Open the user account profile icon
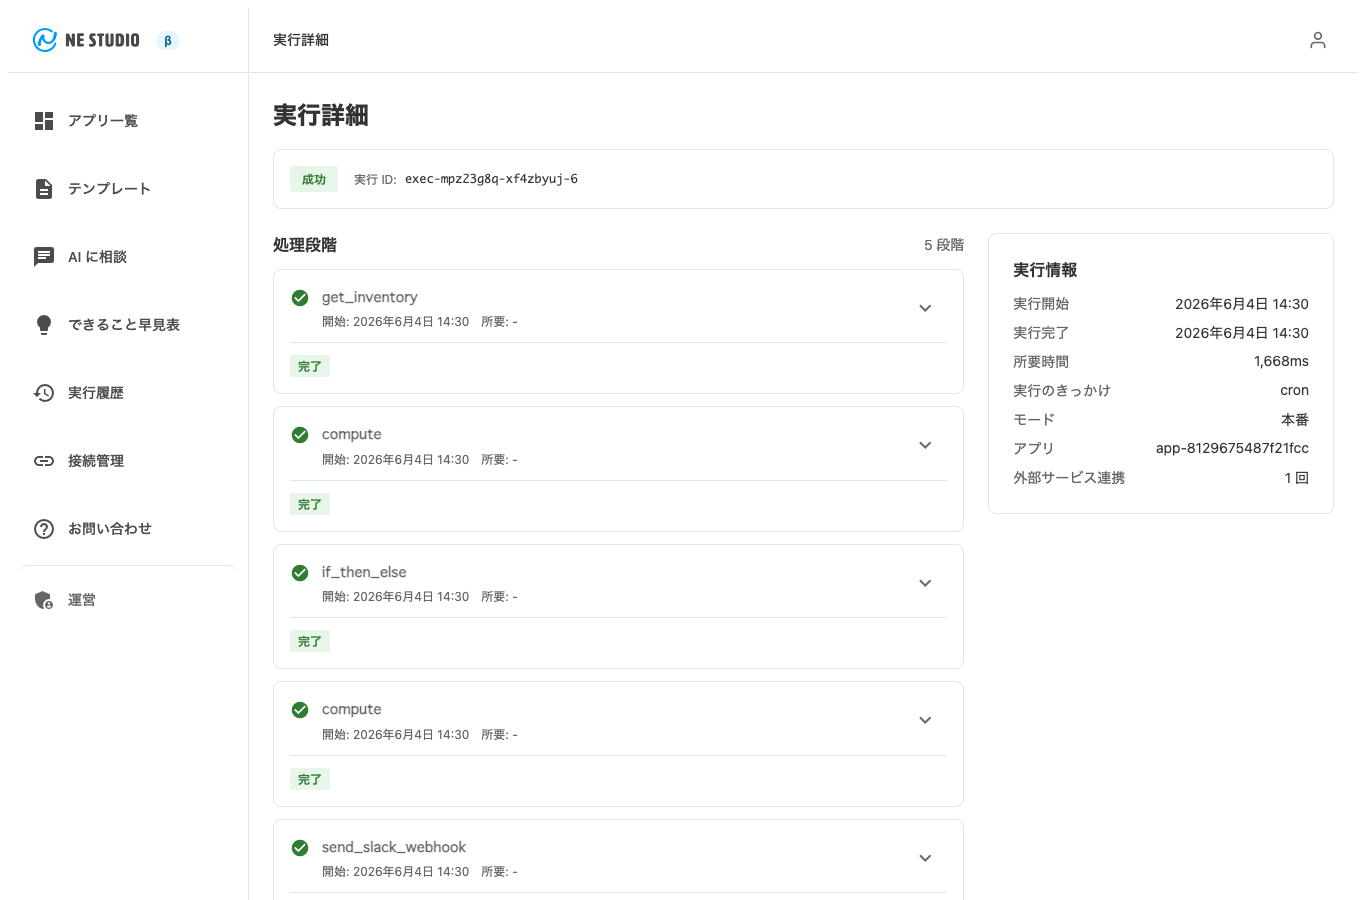 pyautogui.click(x=1318, y=40)
